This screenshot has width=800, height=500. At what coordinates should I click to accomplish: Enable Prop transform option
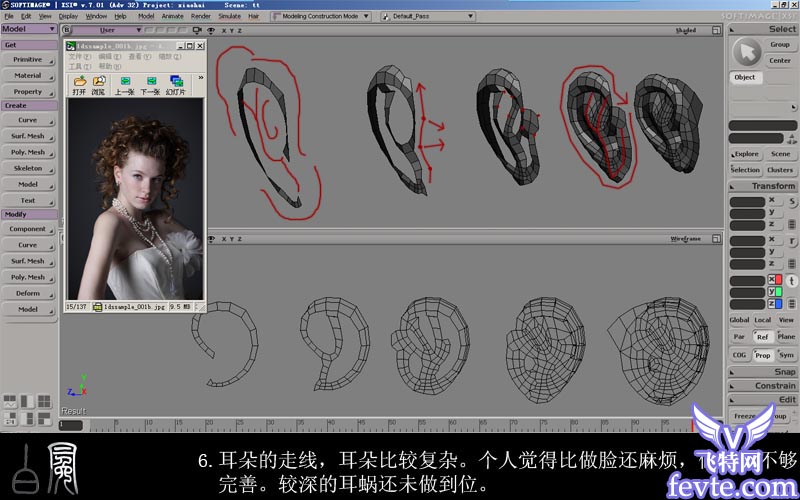click(762, 355)
